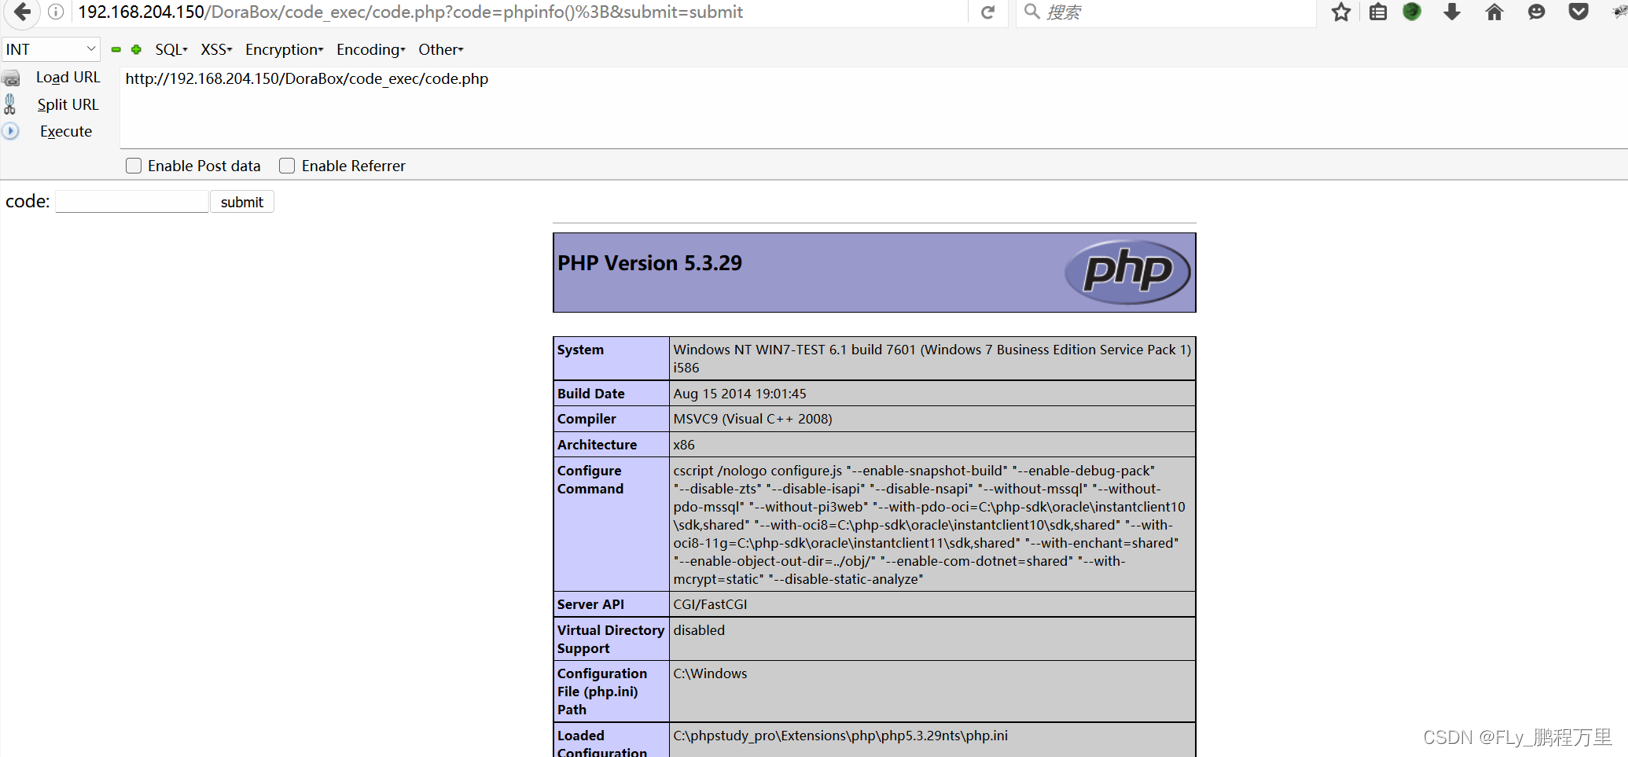1628x757 pixels.
Task: Expand the Encoding menu
Action: pyautogui.click(x=371, y=49)
